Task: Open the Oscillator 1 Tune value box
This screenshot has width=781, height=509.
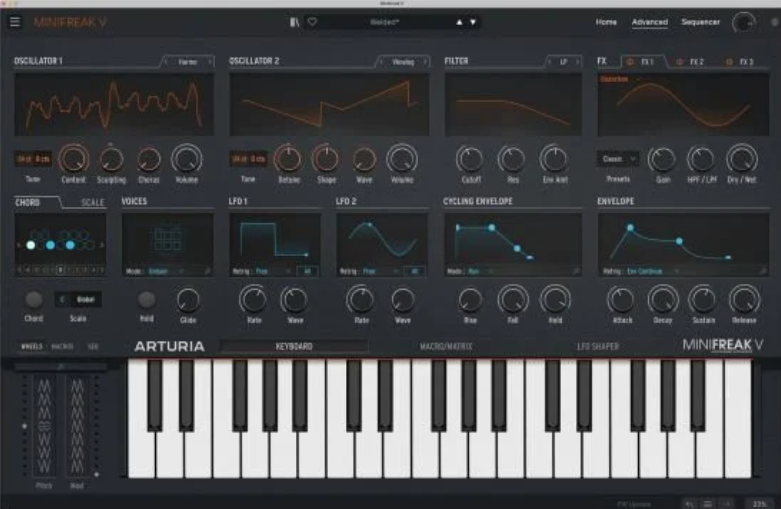Action: [33, 159]
